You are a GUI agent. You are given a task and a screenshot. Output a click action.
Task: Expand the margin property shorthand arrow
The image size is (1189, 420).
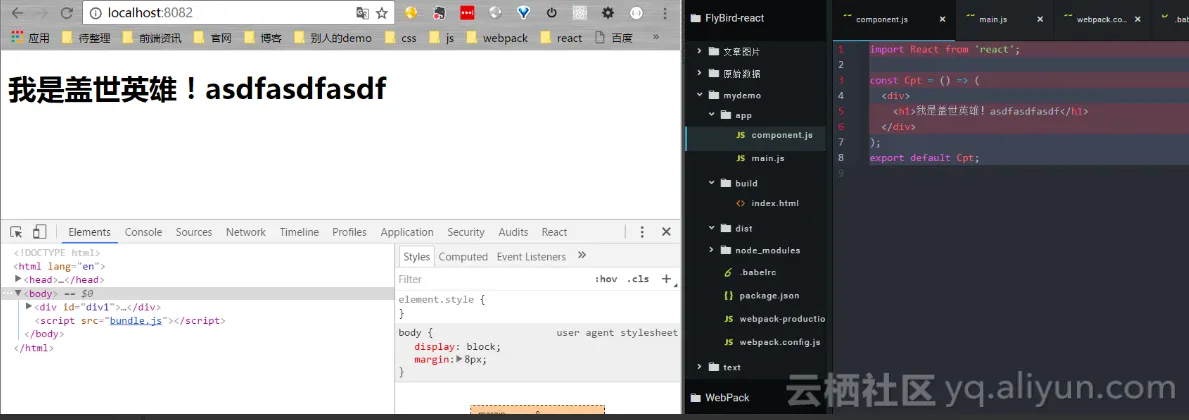(x=459, y=359)
